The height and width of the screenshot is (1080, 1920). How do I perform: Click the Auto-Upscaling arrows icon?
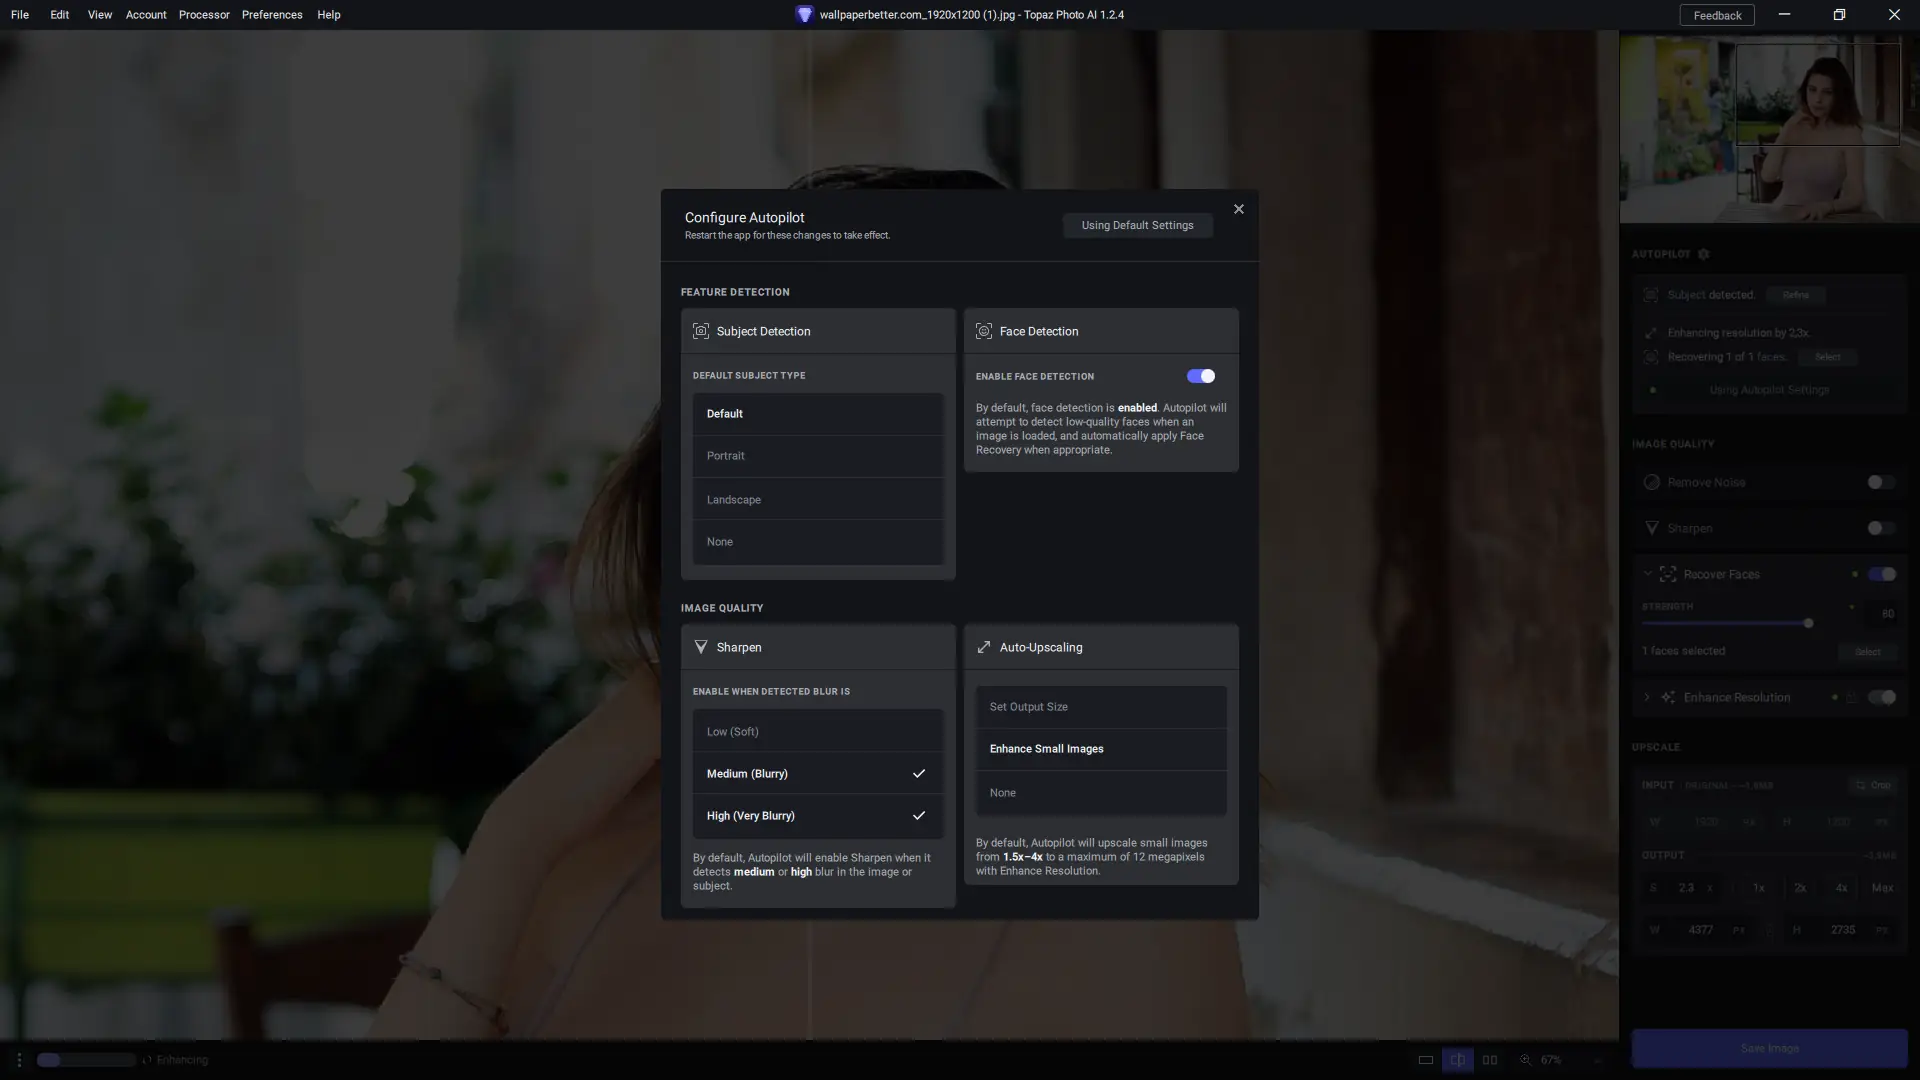pos(984,647)
